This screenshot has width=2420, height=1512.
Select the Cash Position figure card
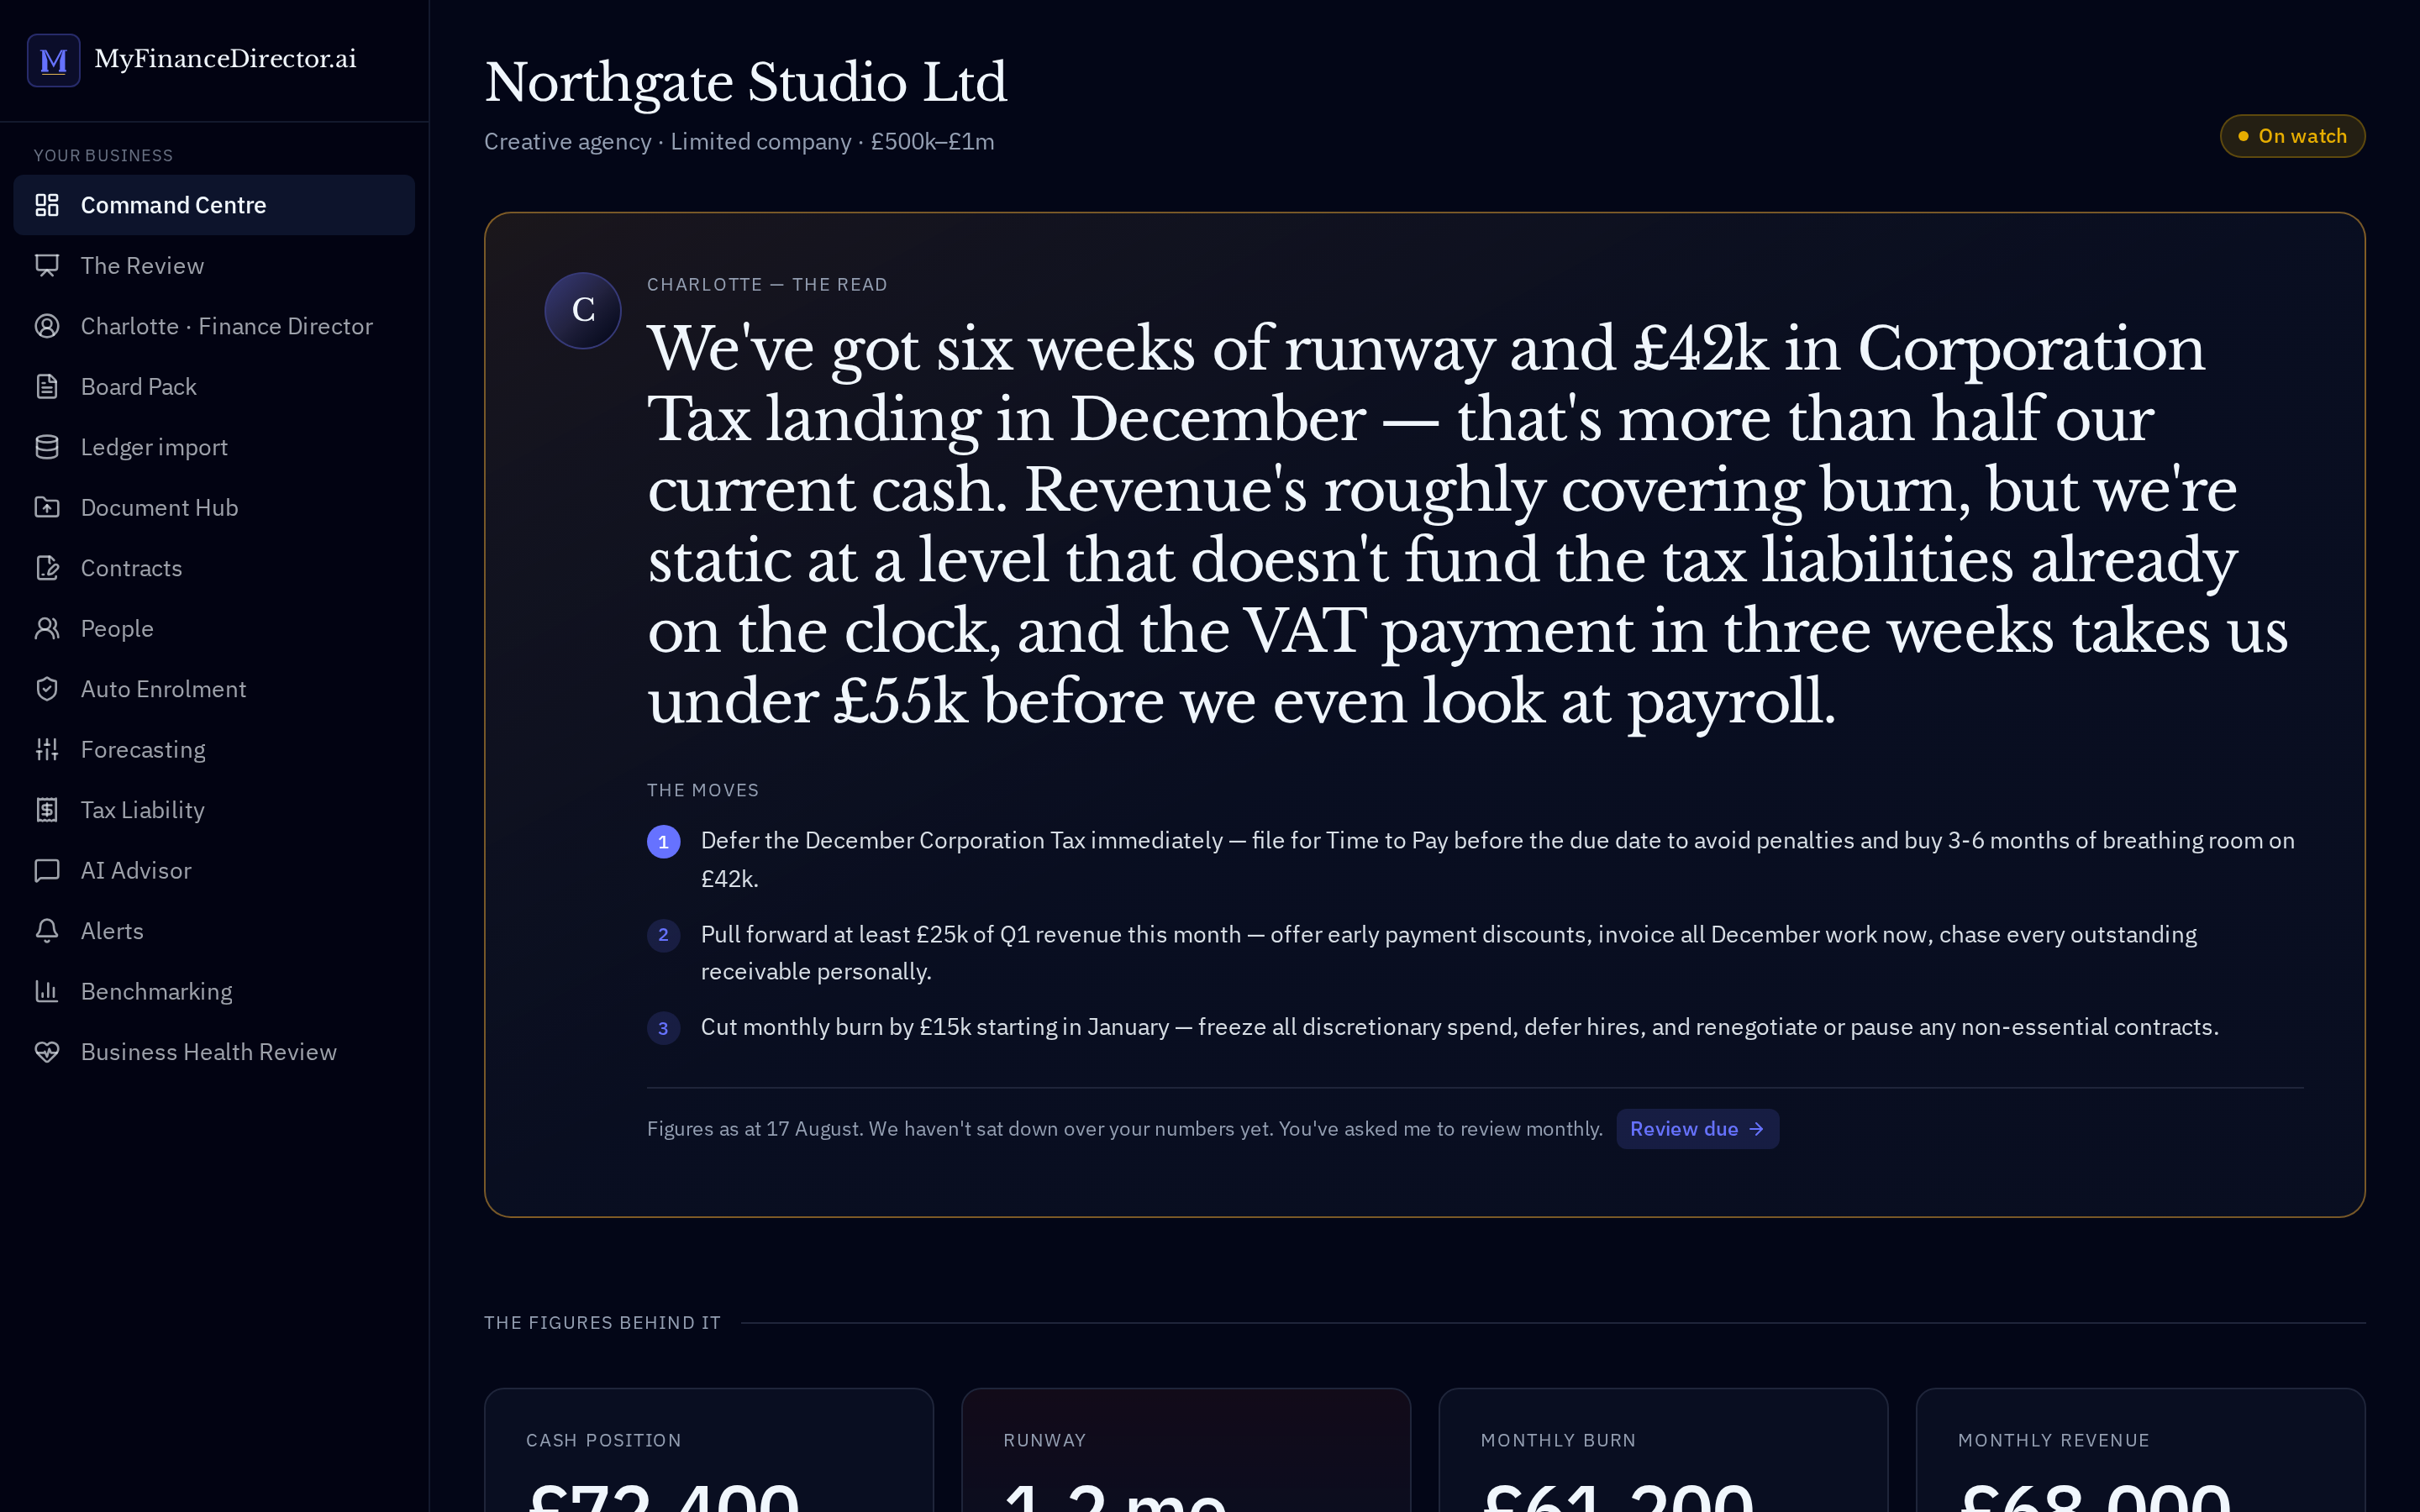pos(709,1450)
